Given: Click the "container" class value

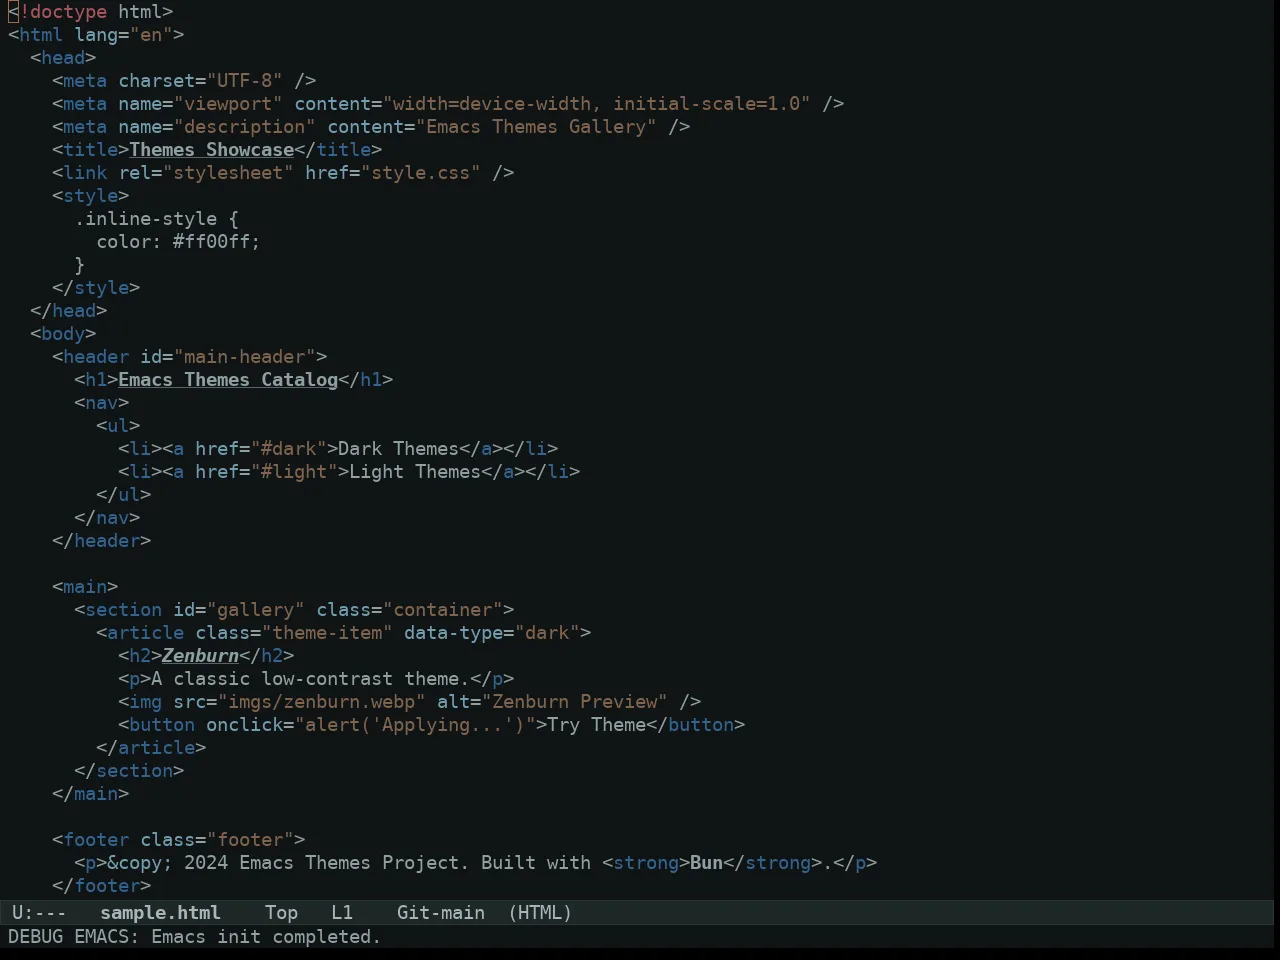Looking at the screenshot, I should coord(442,610).
